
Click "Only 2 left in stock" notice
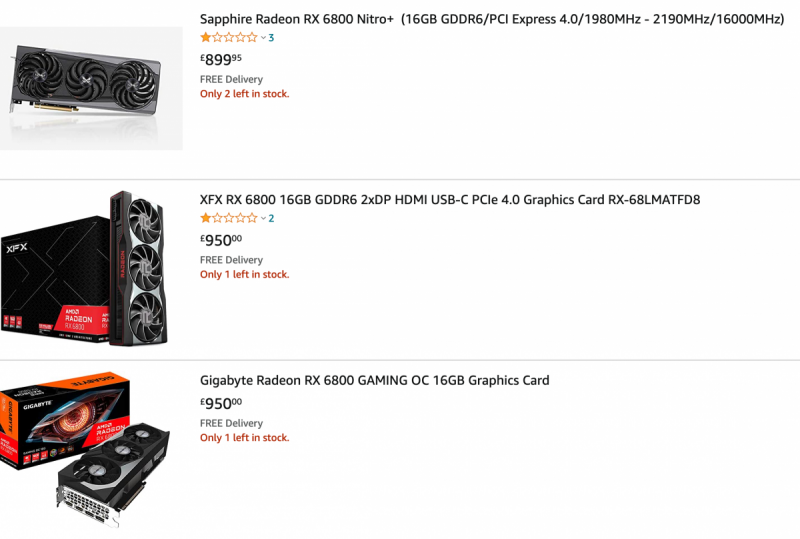tap(244, 94)
